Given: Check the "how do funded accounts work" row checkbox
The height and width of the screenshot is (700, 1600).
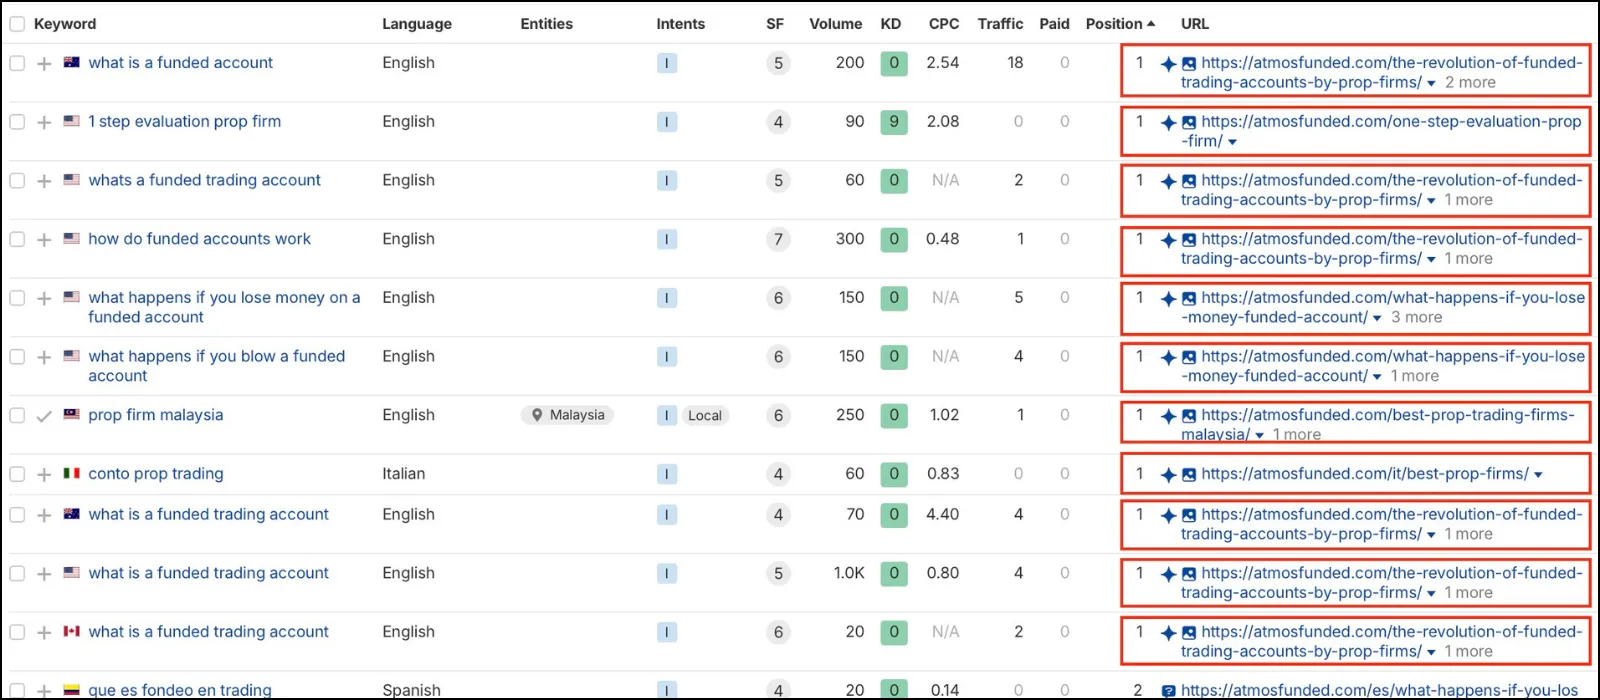Looking at the screenshot, I should click(17, 239).
